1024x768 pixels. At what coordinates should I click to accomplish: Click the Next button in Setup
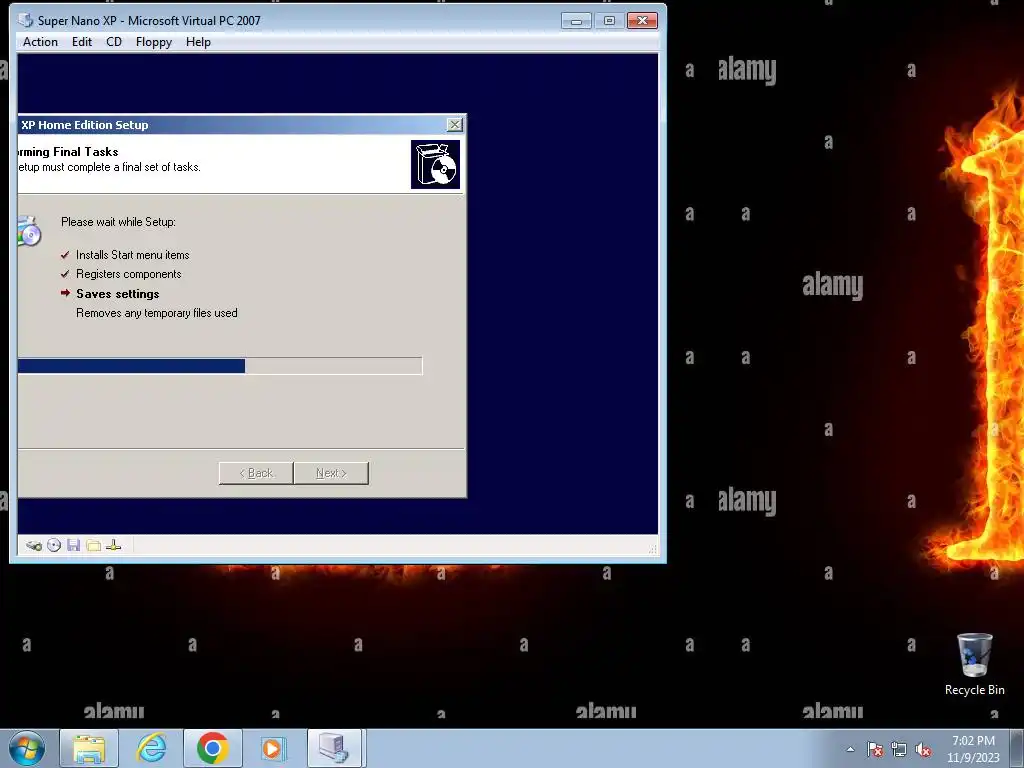(331, 473)
